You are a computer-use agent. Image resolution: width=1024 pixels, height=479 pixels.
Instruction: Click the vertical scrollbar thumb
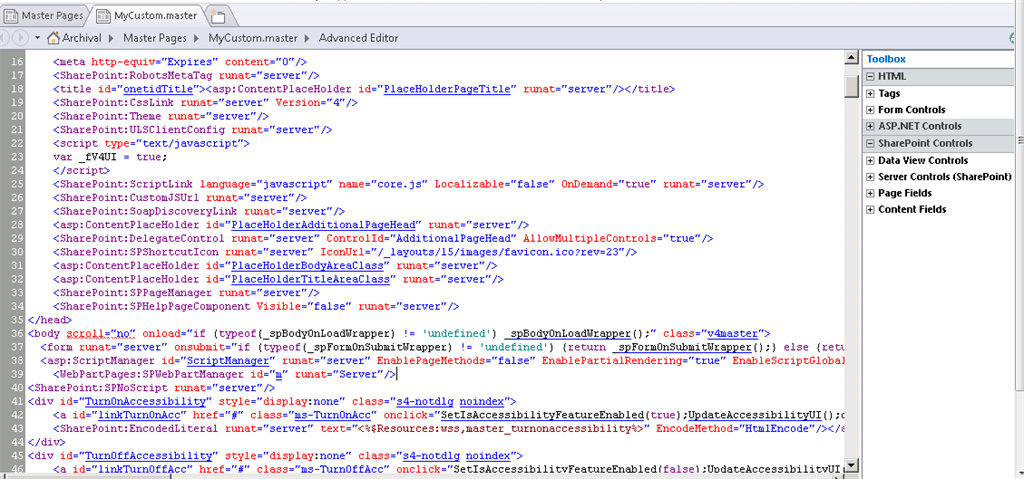pos(851,86)
